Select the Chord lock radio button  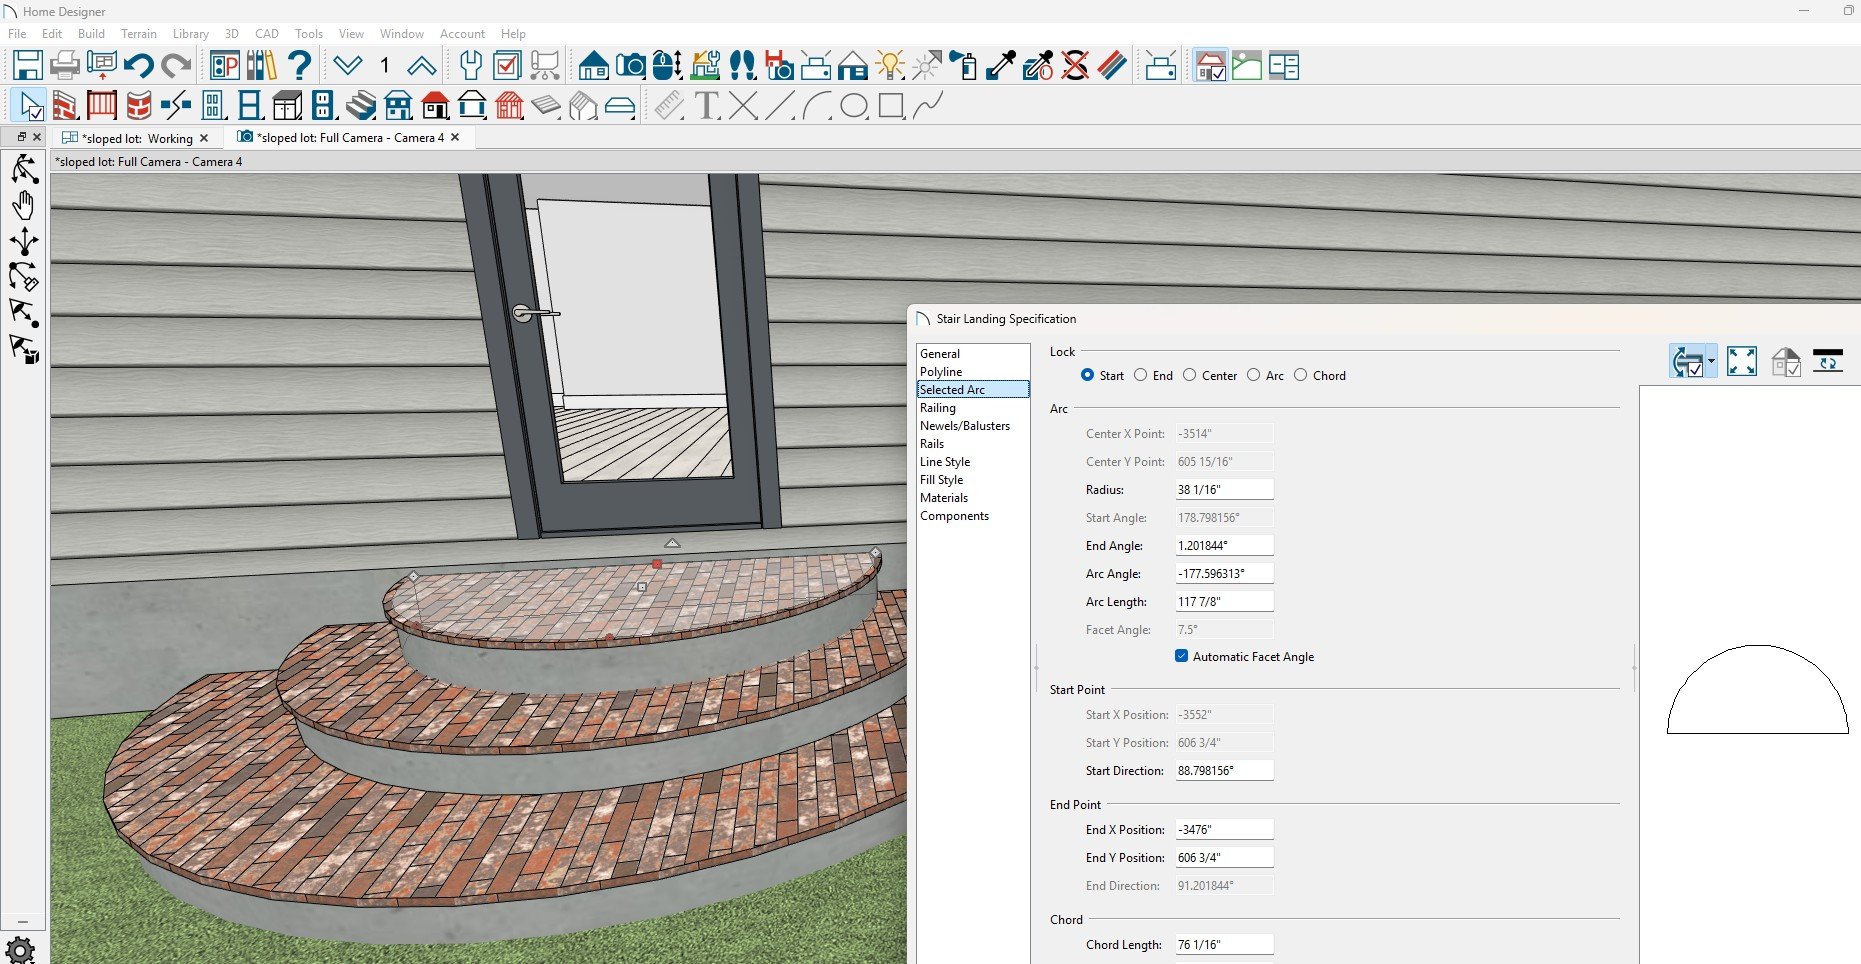point(1300,375)
